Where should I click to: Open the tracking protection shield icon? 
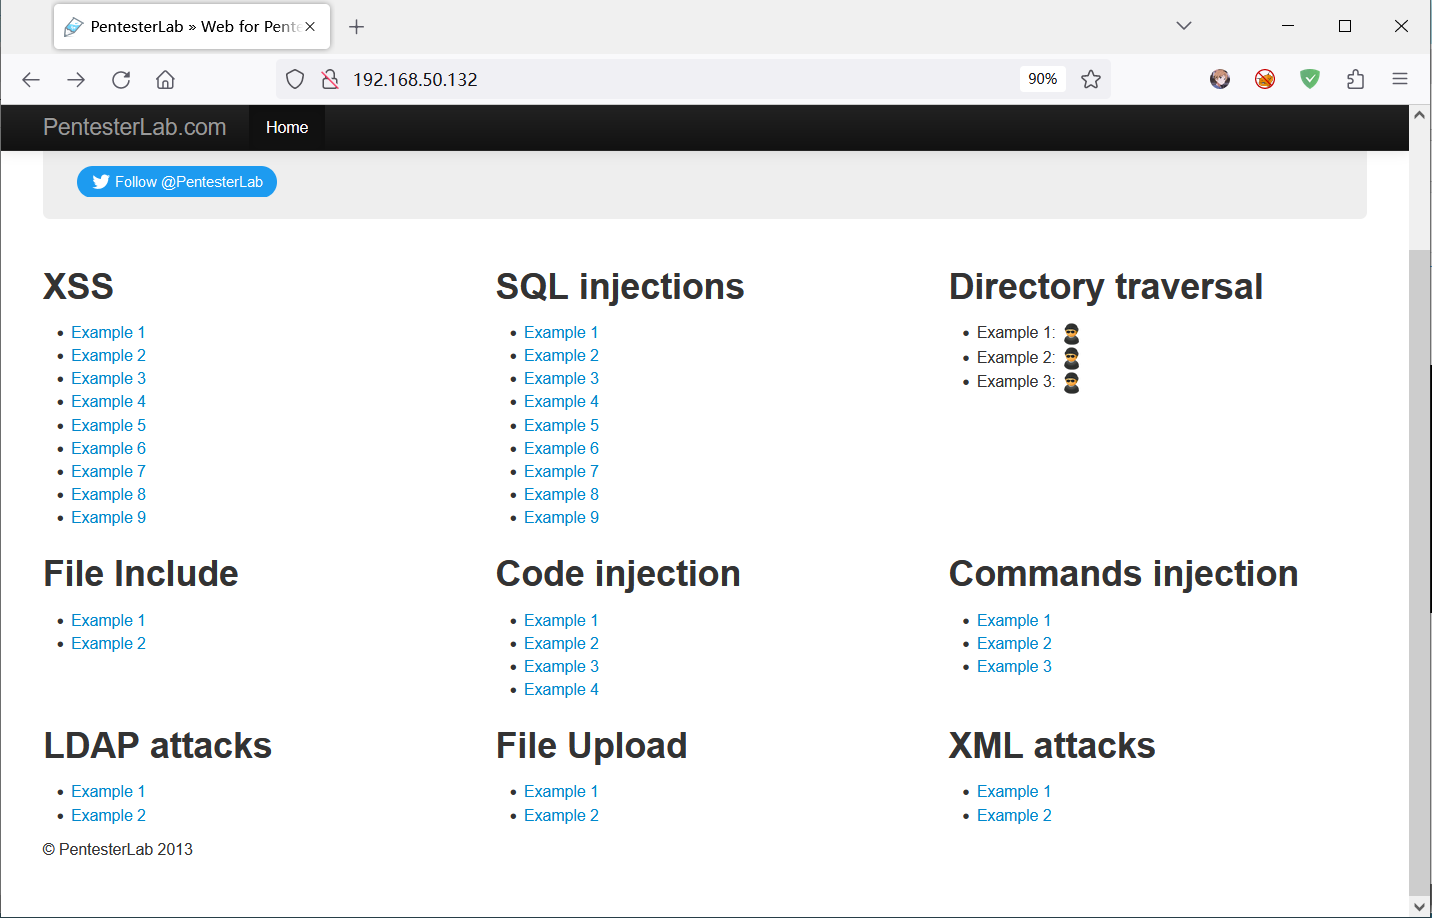click(x=295, y=79)
